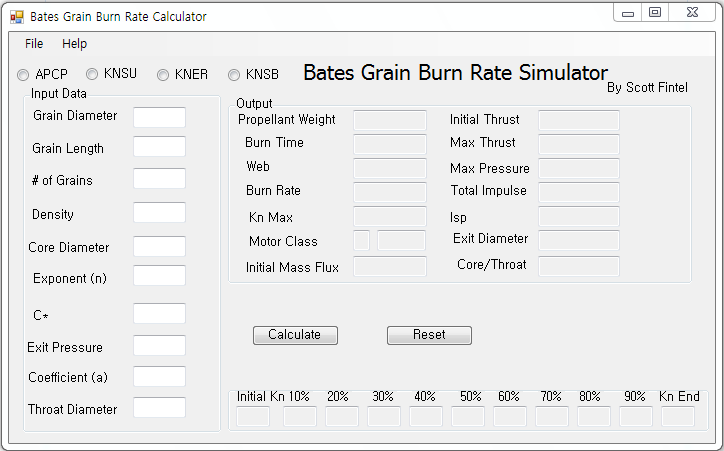This screenshot has height=451, width=724.
Task: Click the wider Motor Class output box
Action: tap(402, 241)
